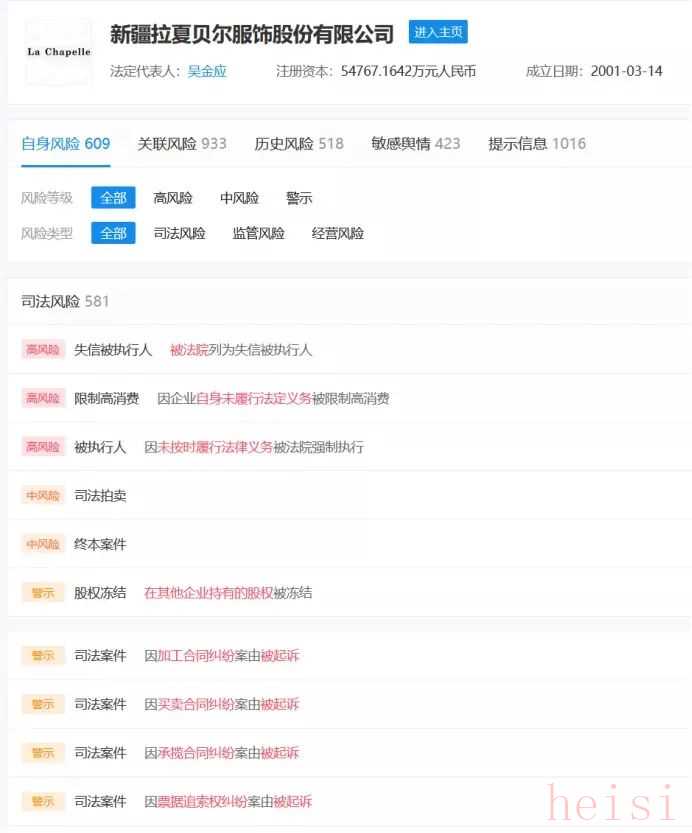Select 全部 in the 风险类型 filter
Viewport: 692px width, 833px height.
[x=113, y=233]
